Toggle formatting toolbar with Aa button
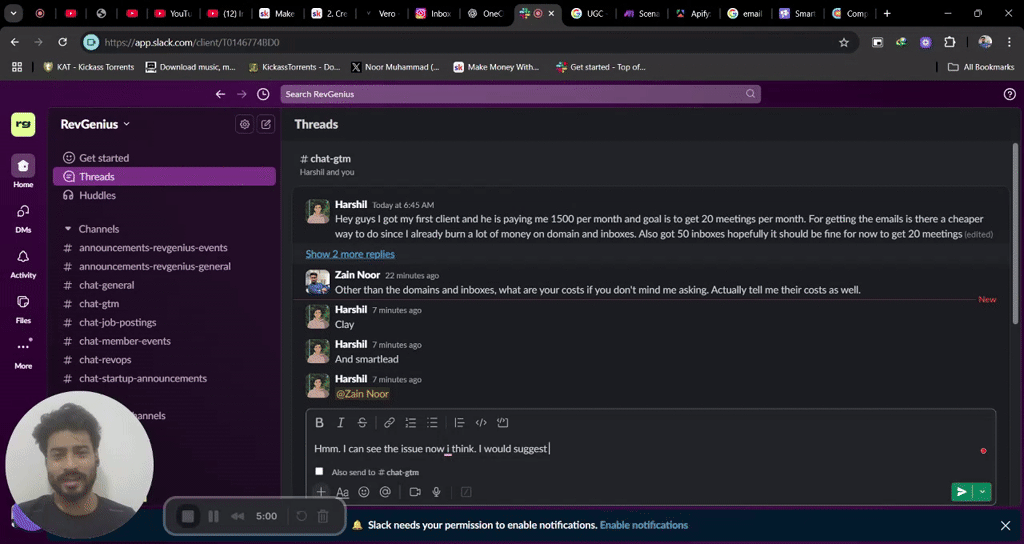This screenshot has width=1024, height=544. tap(342, 492)
